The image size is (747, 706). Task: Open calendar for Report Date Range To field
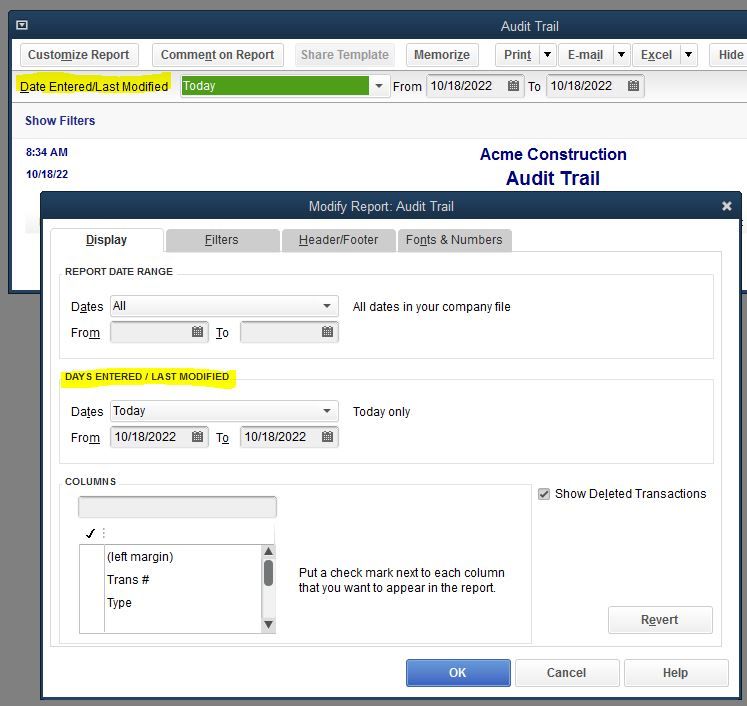click(327, 332)
